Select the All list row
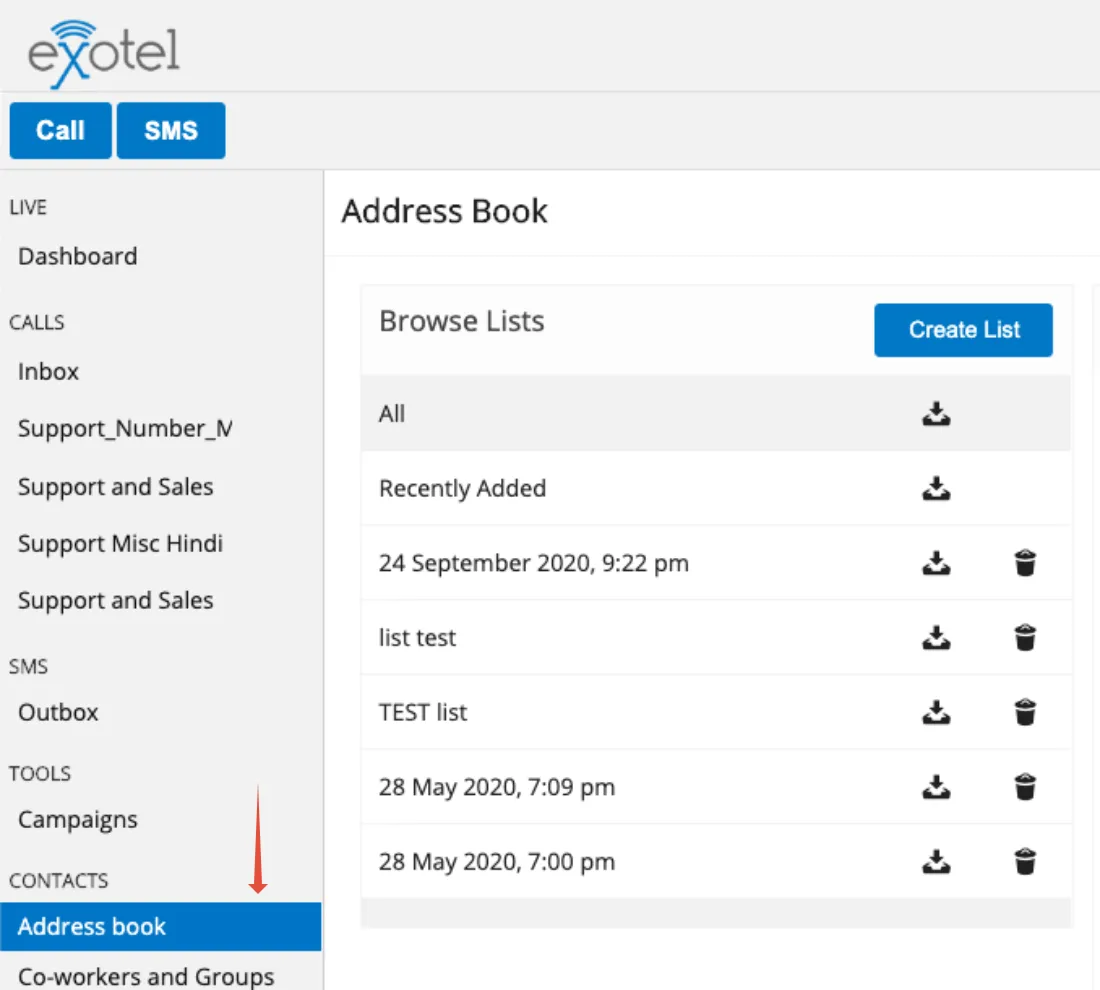 pyautogui.click(x=716, y=414)
